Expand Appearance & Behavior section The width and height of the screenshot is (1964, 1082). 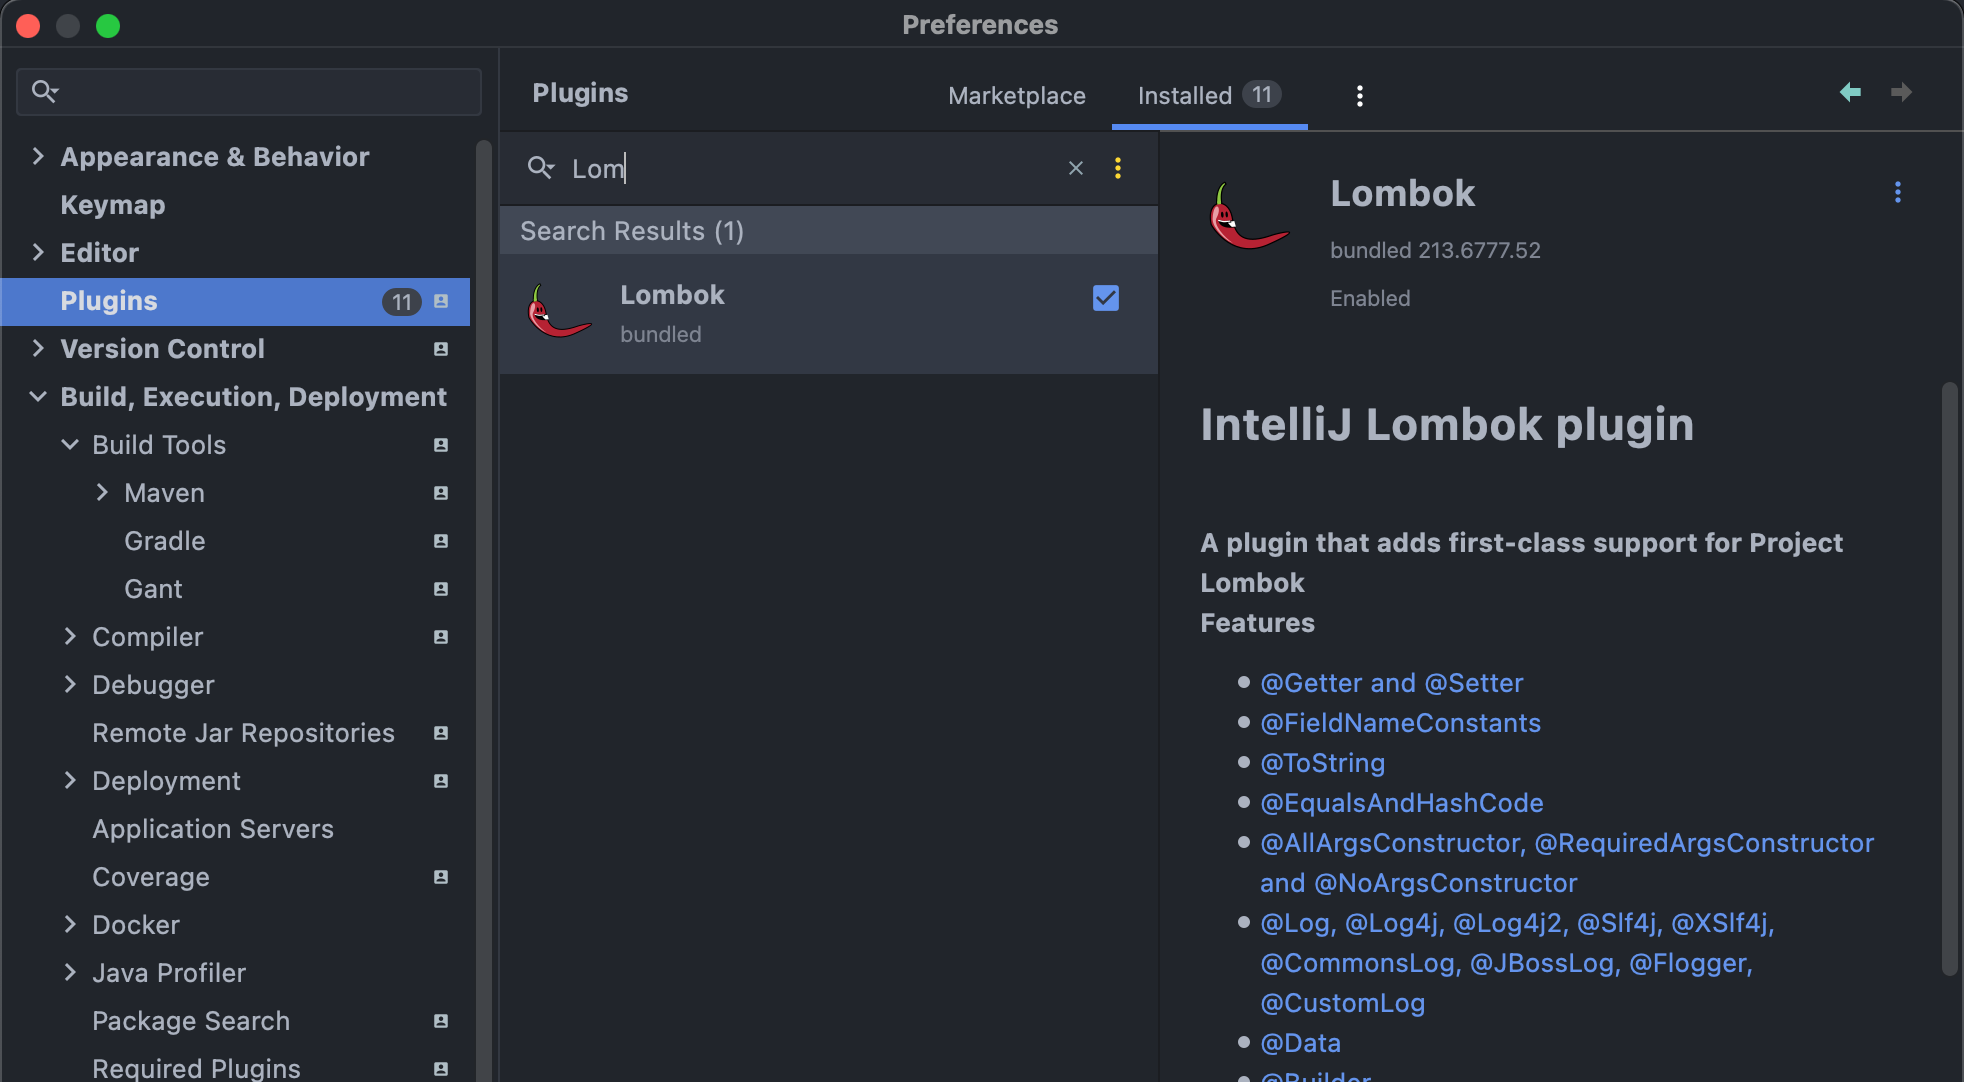38,156
